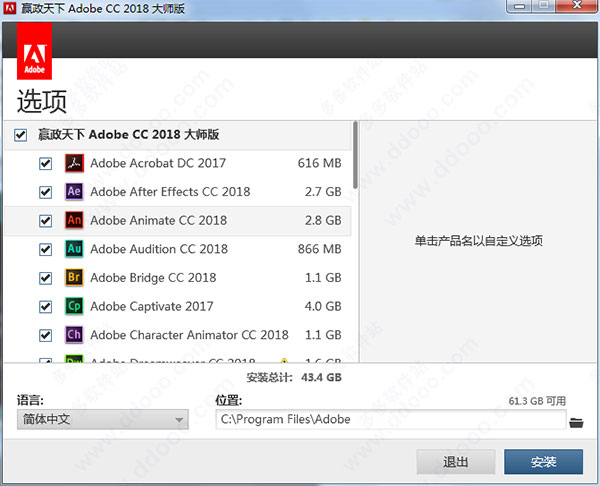Click the 616 MB size value
Screen dimensions: 600x486
click(x=320, y=163)
